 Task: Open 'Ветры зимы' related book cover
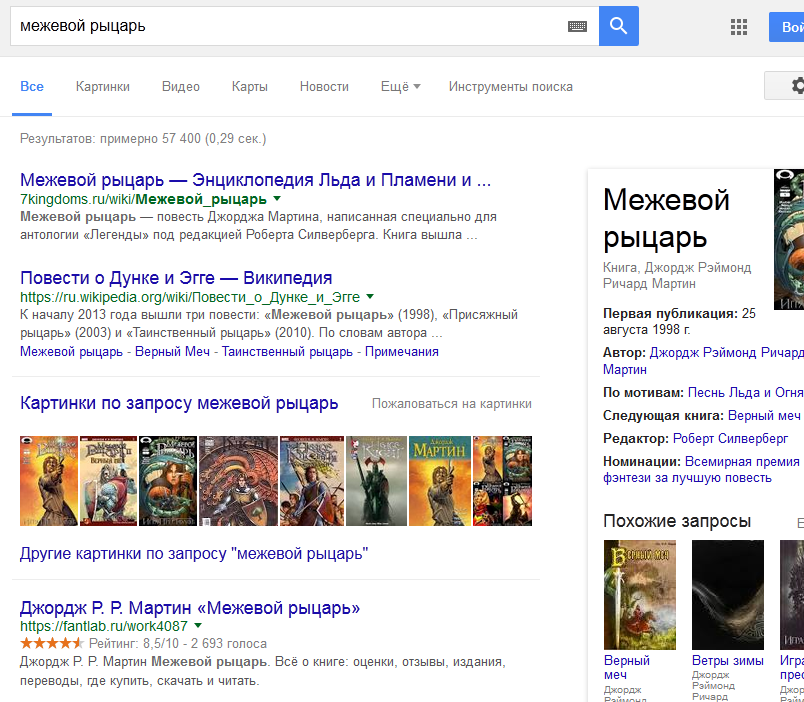click(728, 595)
